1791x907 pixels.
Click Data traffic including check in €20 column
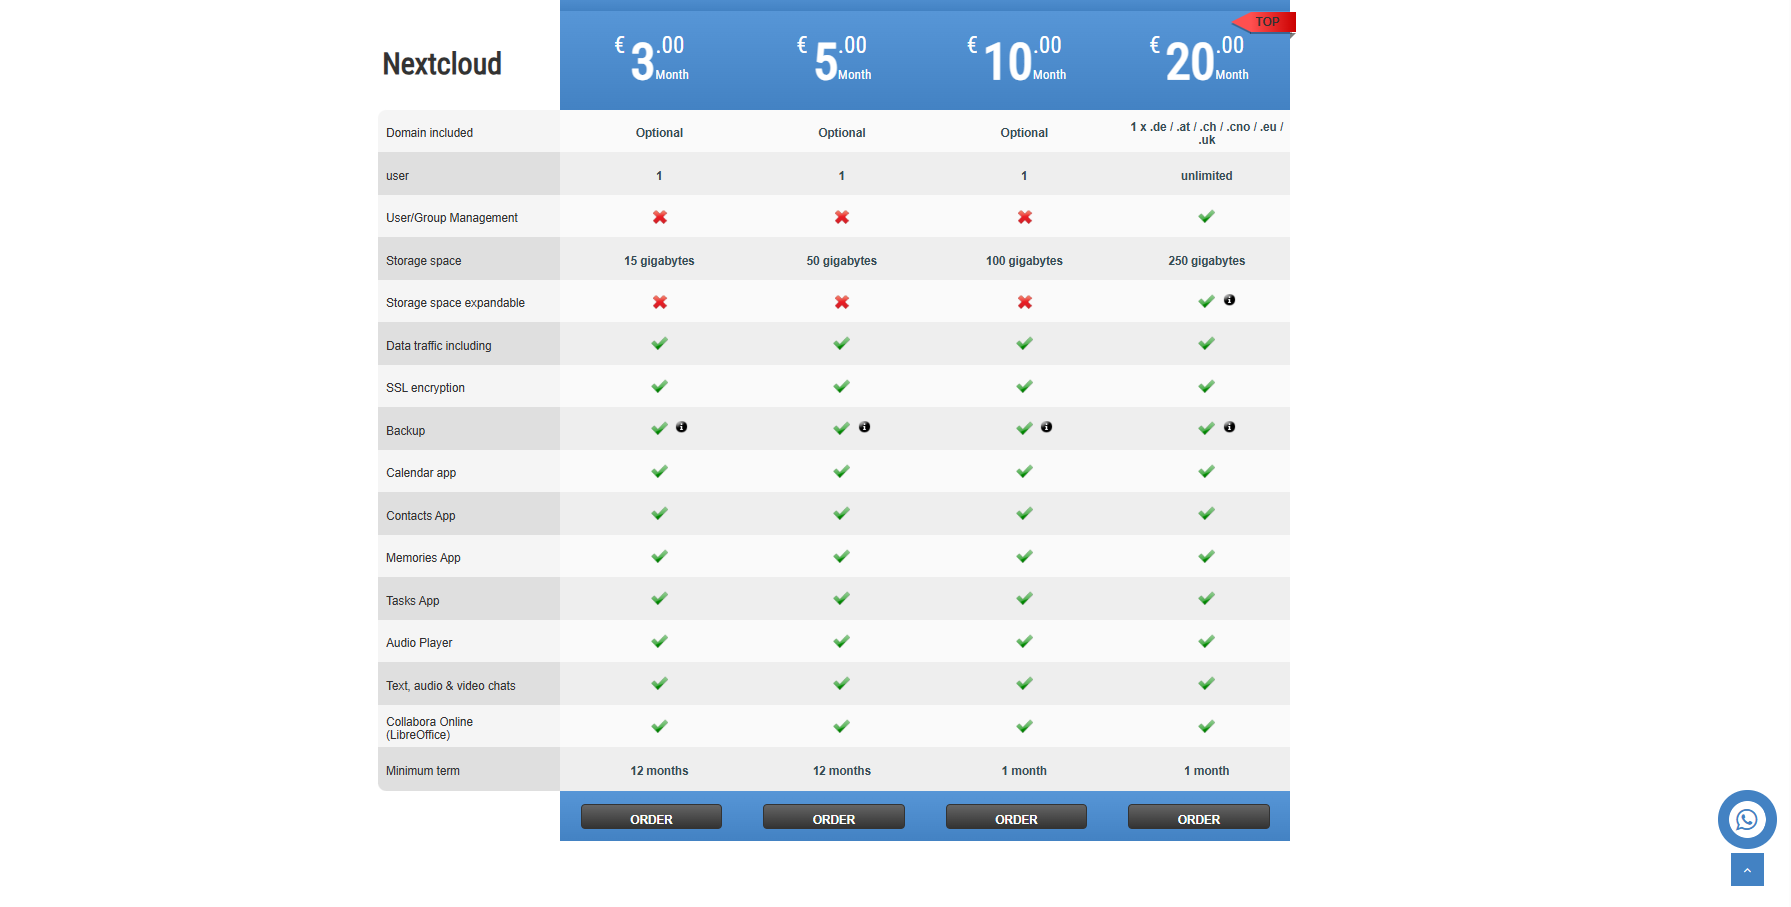click(x=1207, y=343)
